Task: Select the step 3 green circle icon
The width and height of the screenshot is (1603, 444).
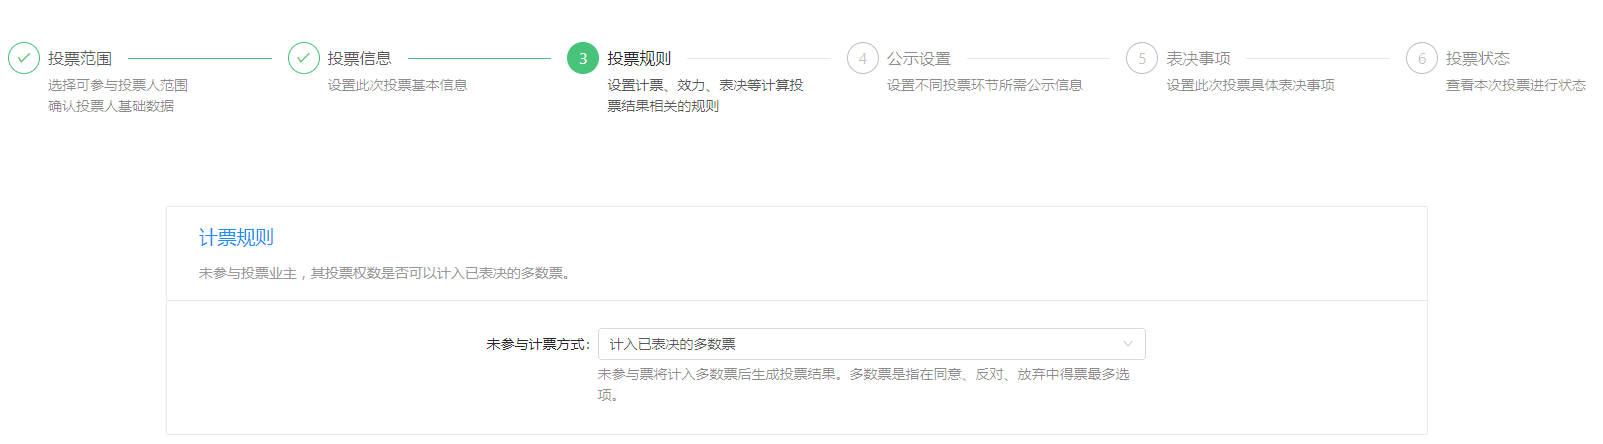Action: click(583, 58)
